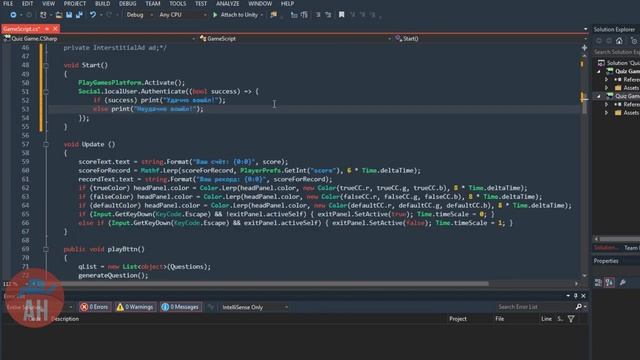
Task: Click the decrease indent toolbar icon
Action: click(x=294, y=15)
